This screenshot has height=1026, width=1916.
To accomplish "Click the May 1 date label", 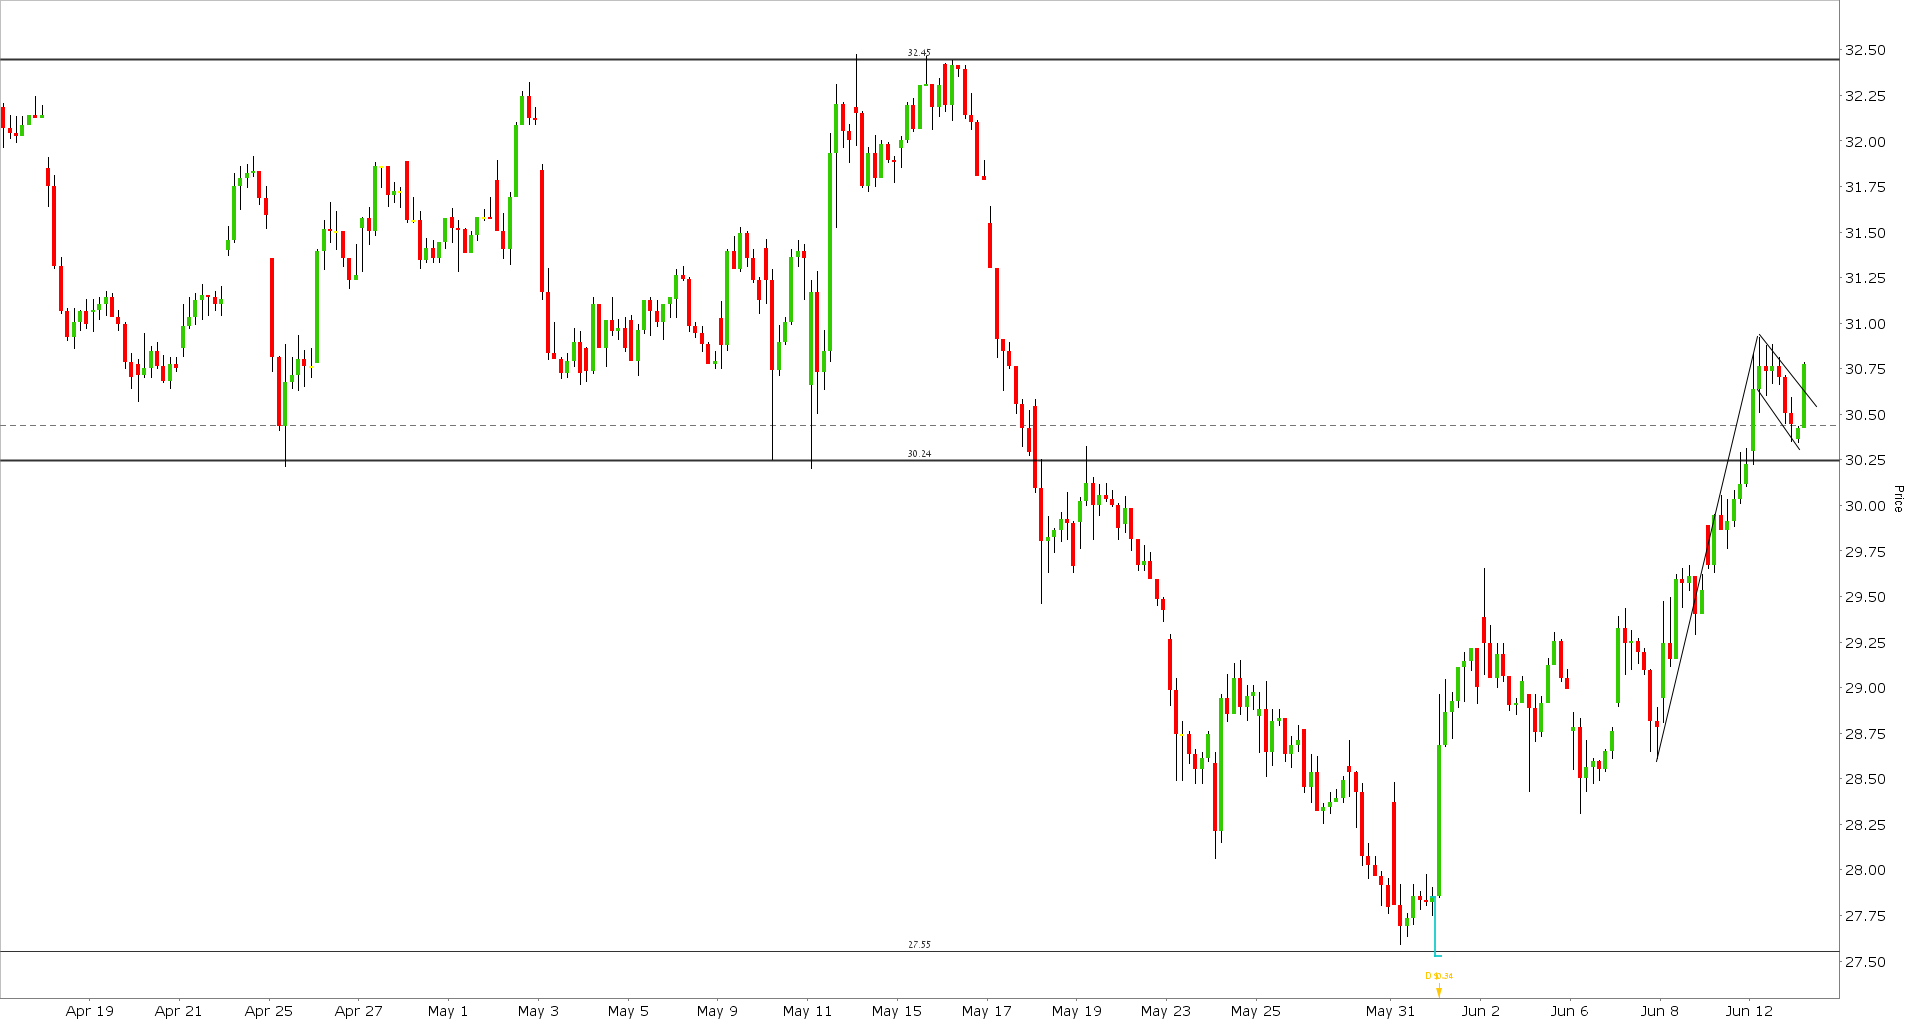I will (x=448, y=1011).
